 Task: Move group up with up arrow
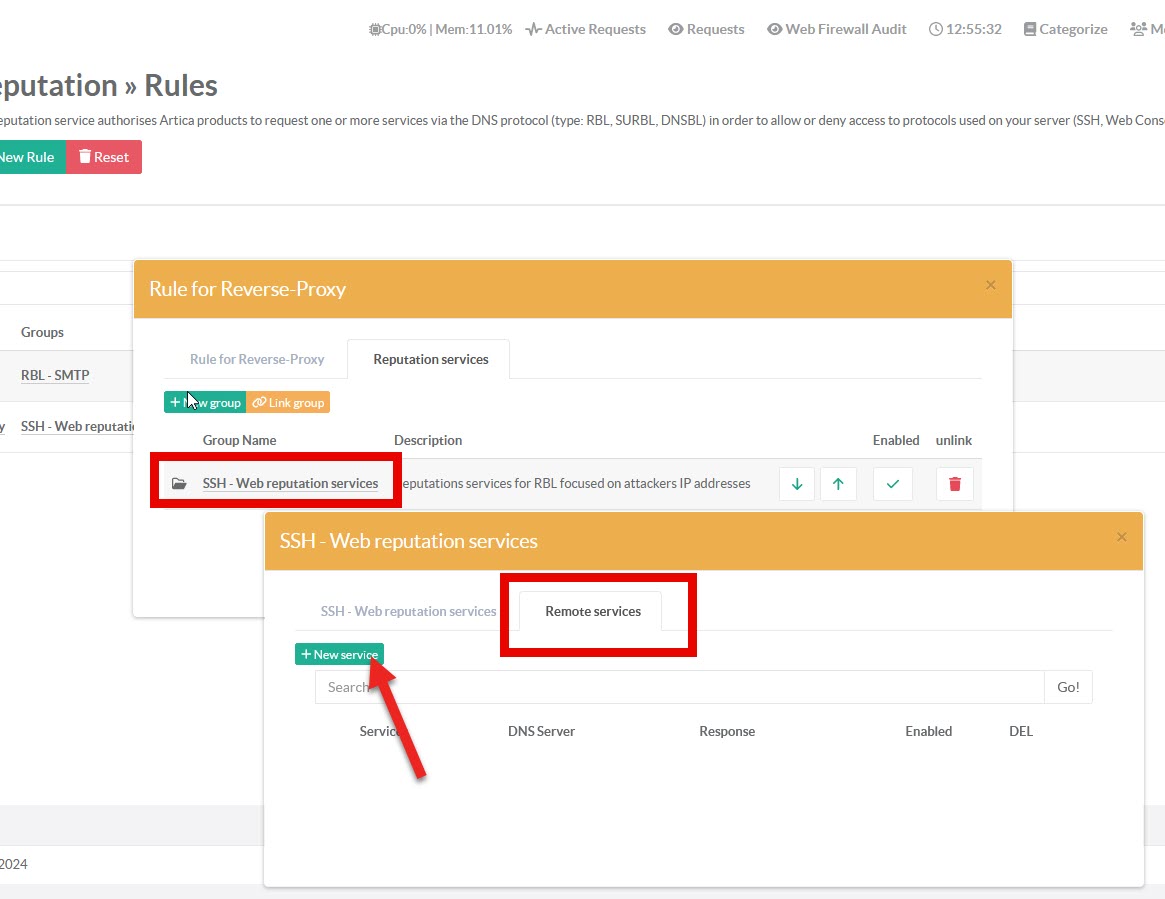(x=838, y=484)
